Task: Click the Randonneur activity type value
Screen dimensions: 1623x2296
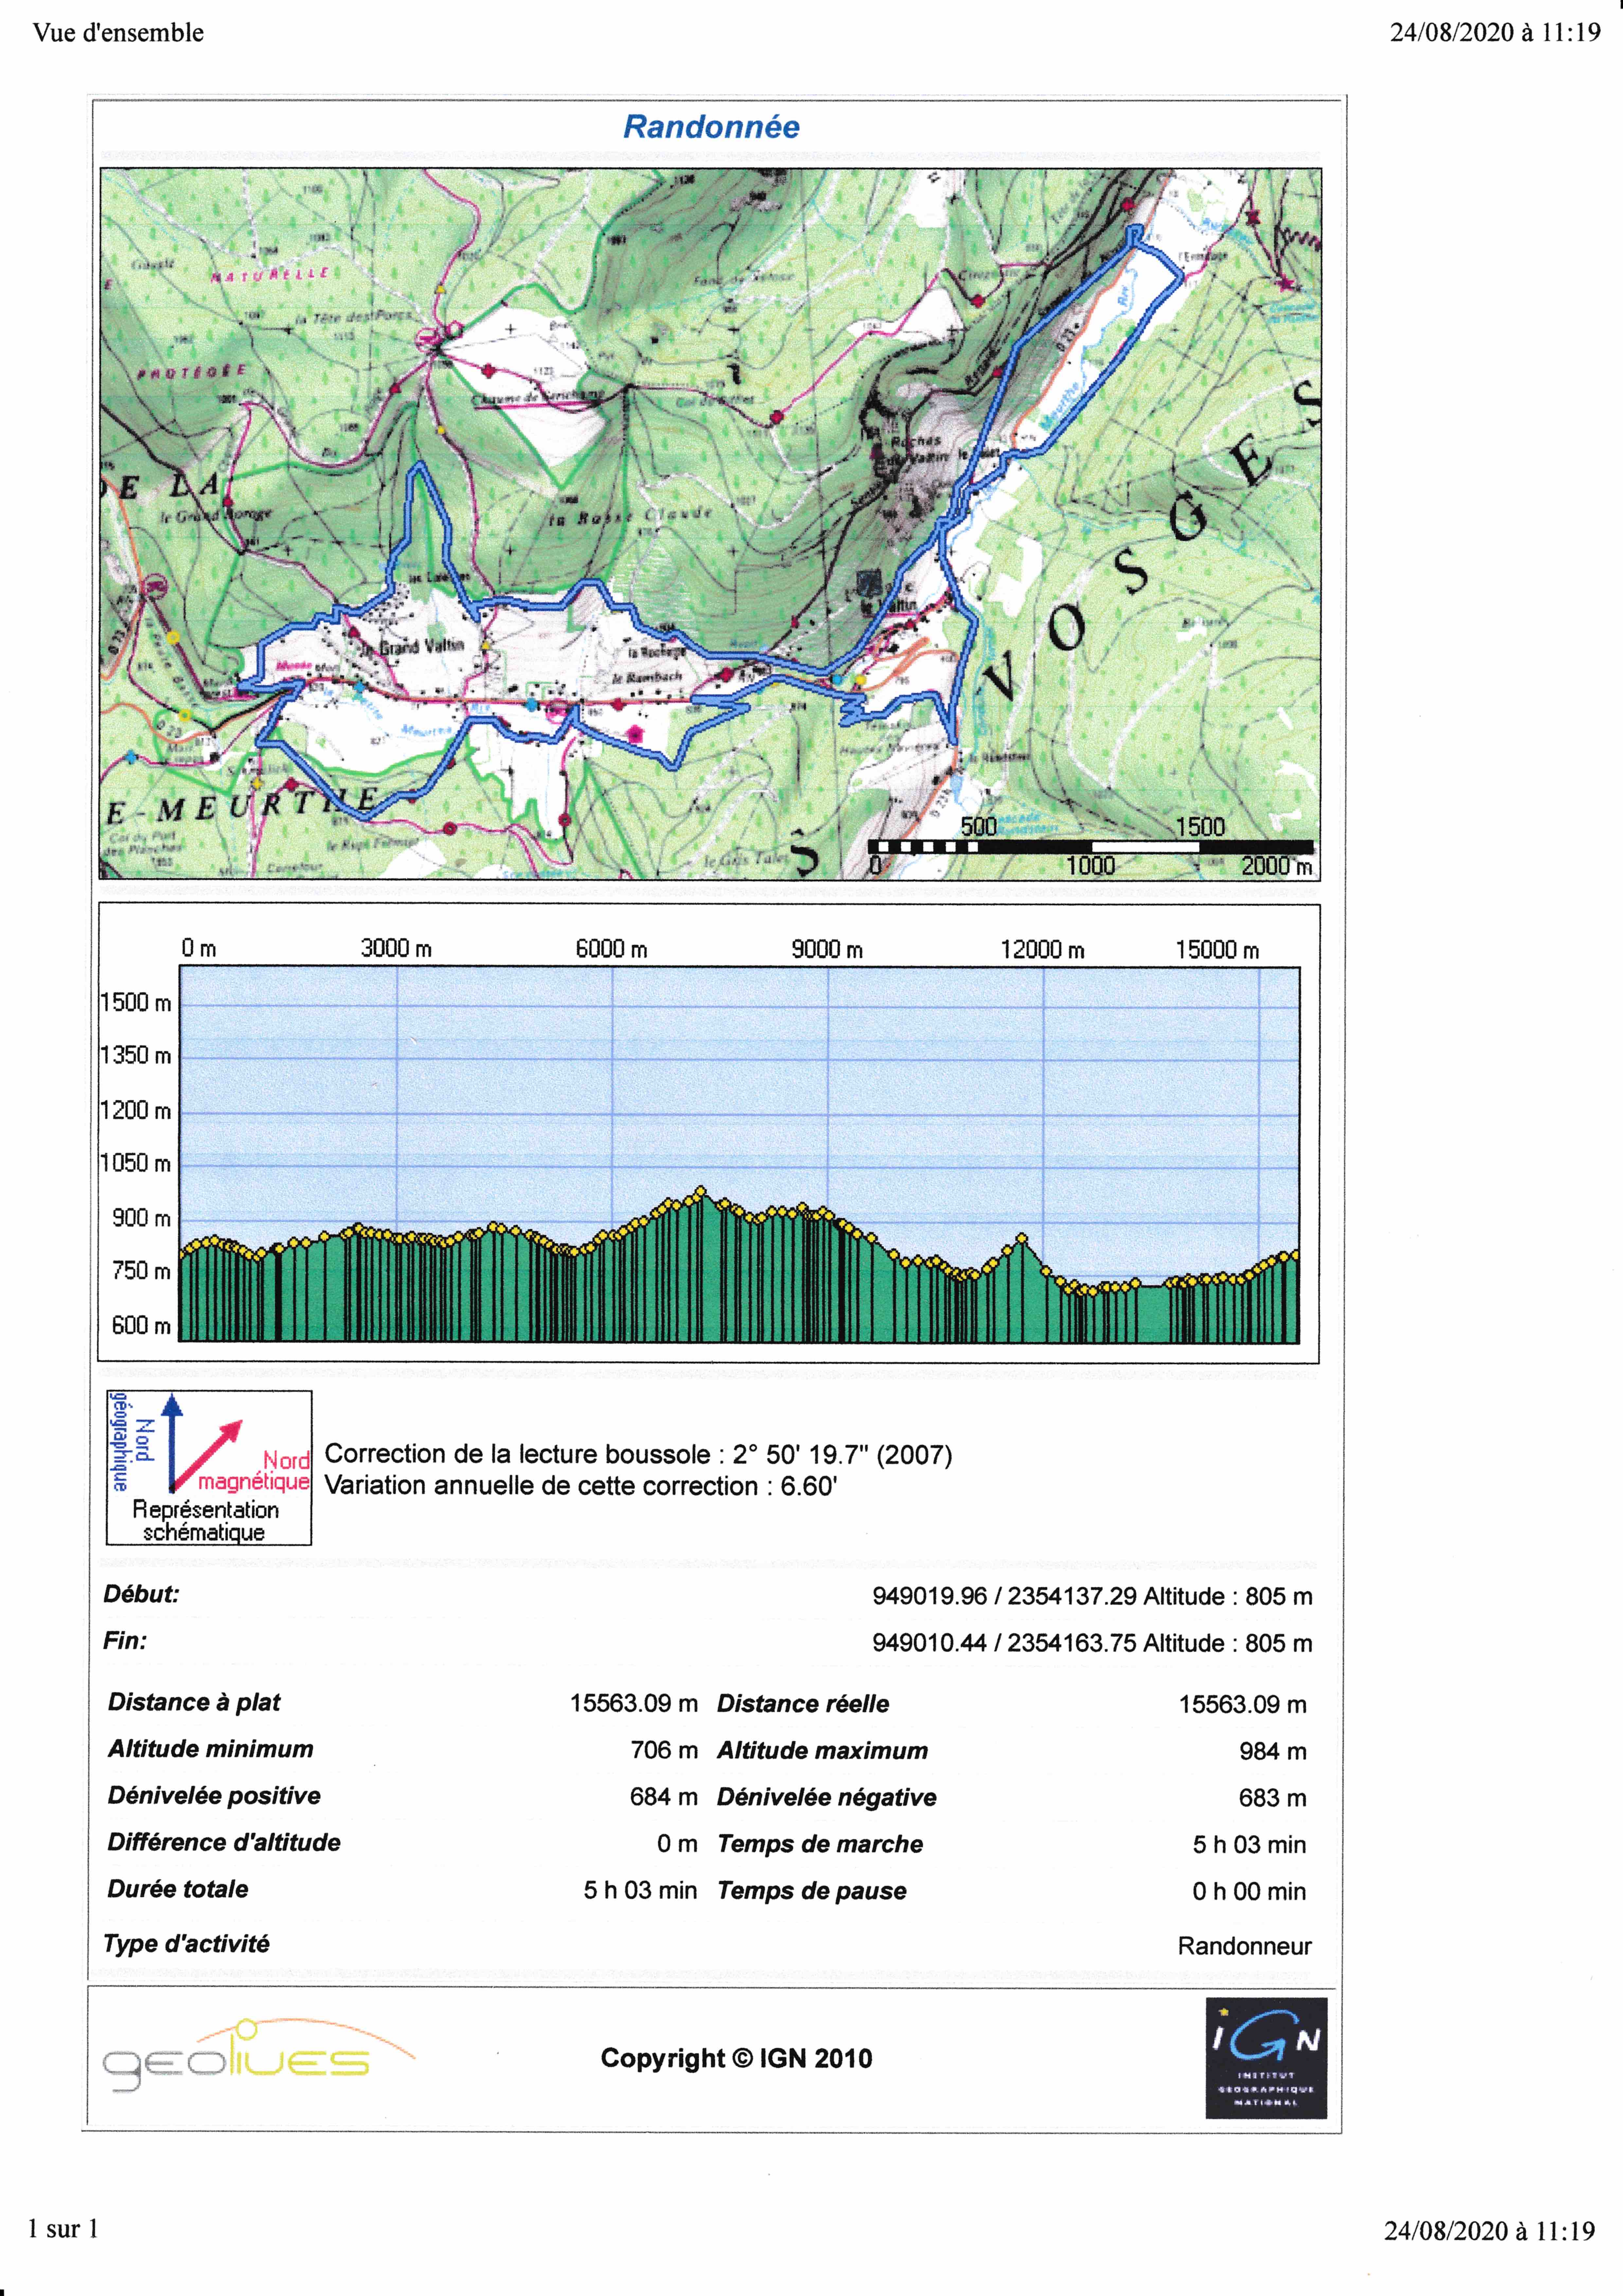Action: point(1244,1946)
